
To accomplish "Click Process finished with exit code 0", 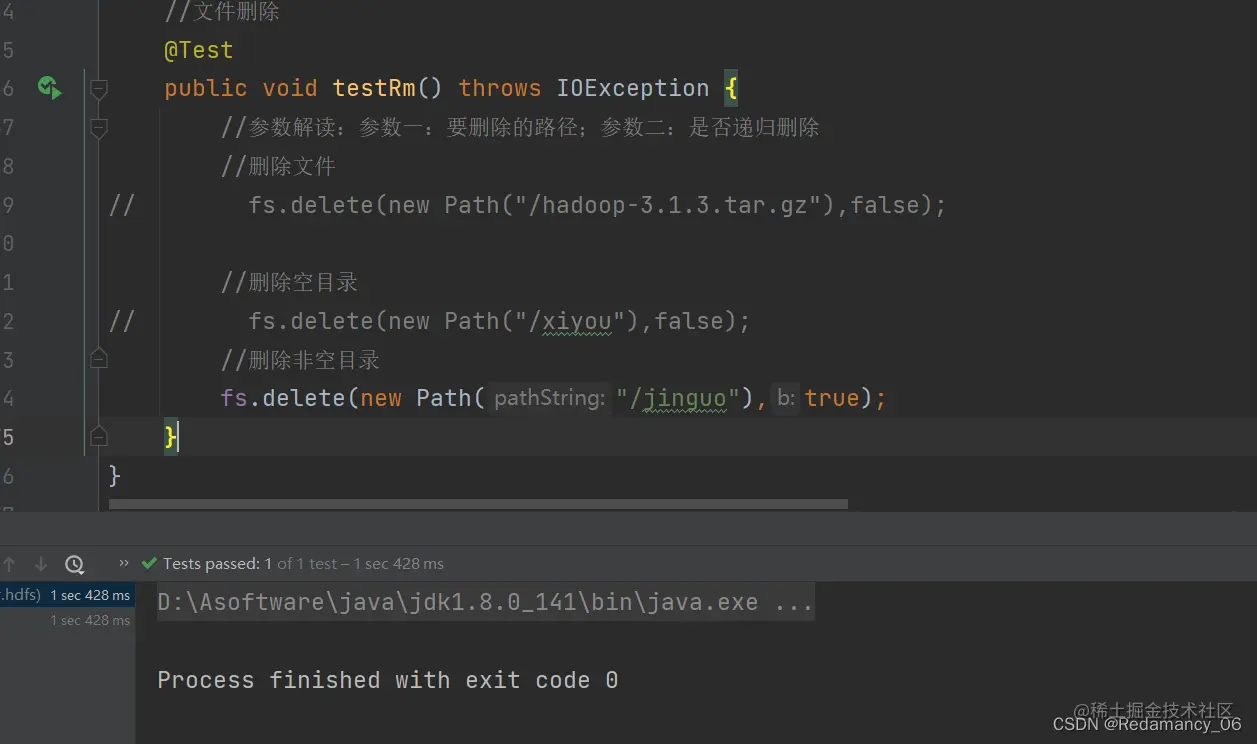I will 388,680.
